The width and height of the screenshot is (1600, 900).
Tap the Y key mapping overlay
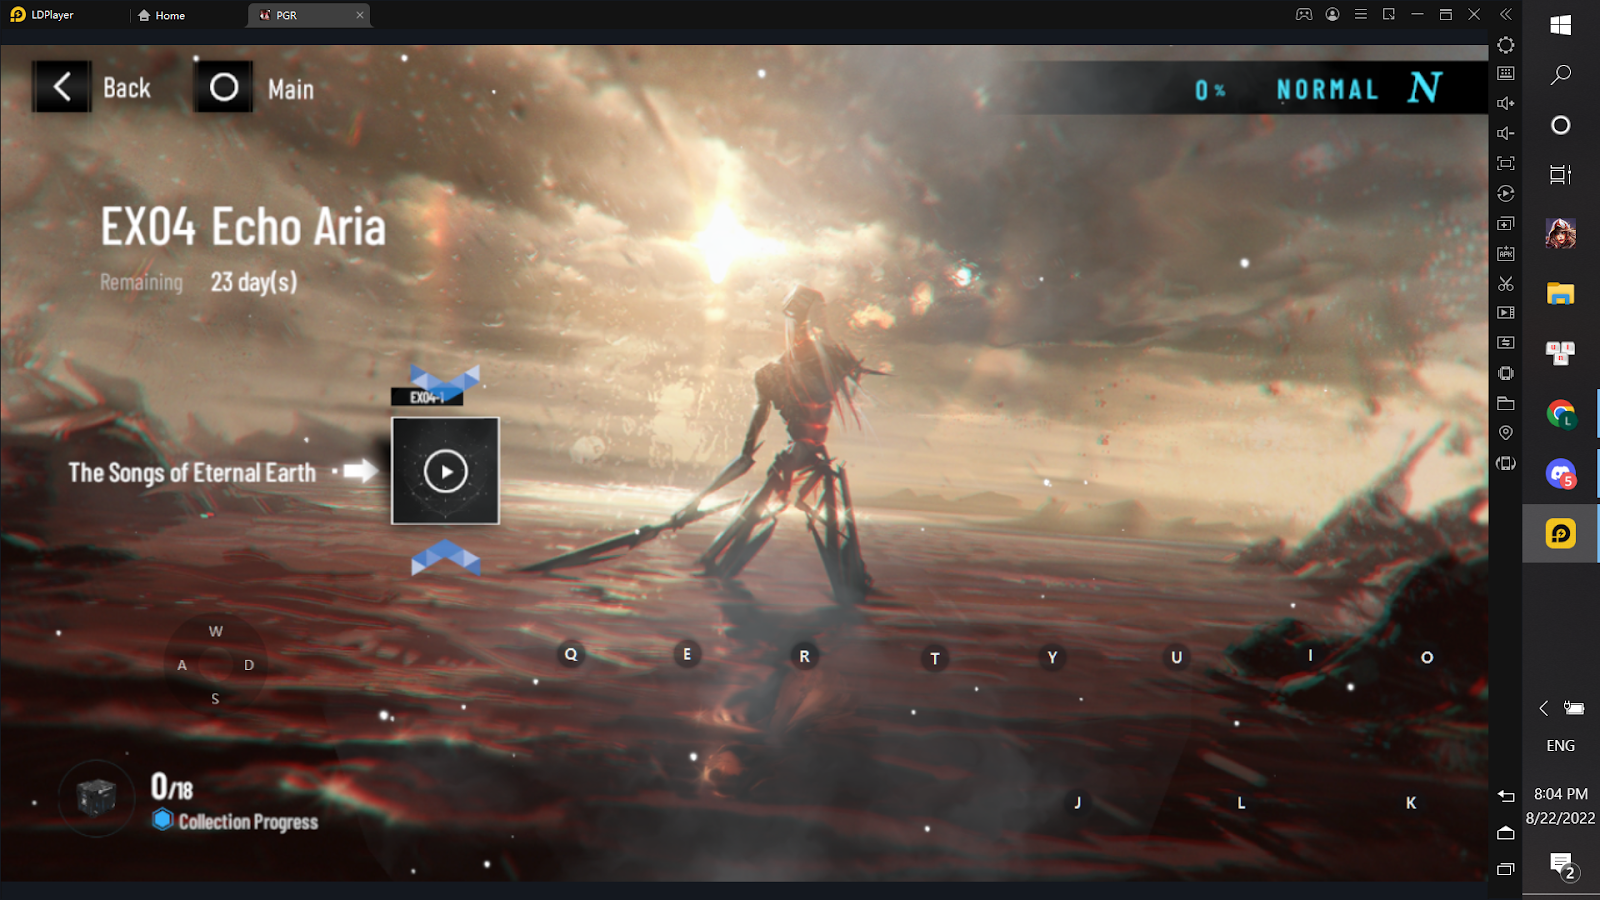(x=1052, y=657)
